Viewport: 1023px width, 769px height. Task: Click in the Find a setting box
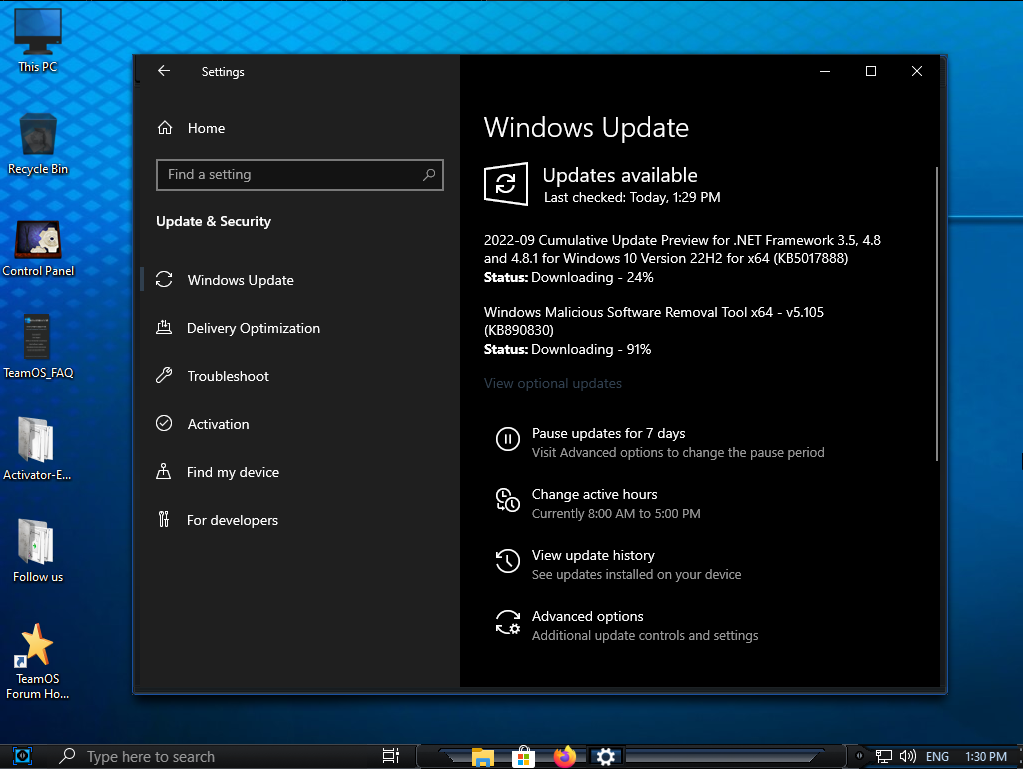click(290, 175)
